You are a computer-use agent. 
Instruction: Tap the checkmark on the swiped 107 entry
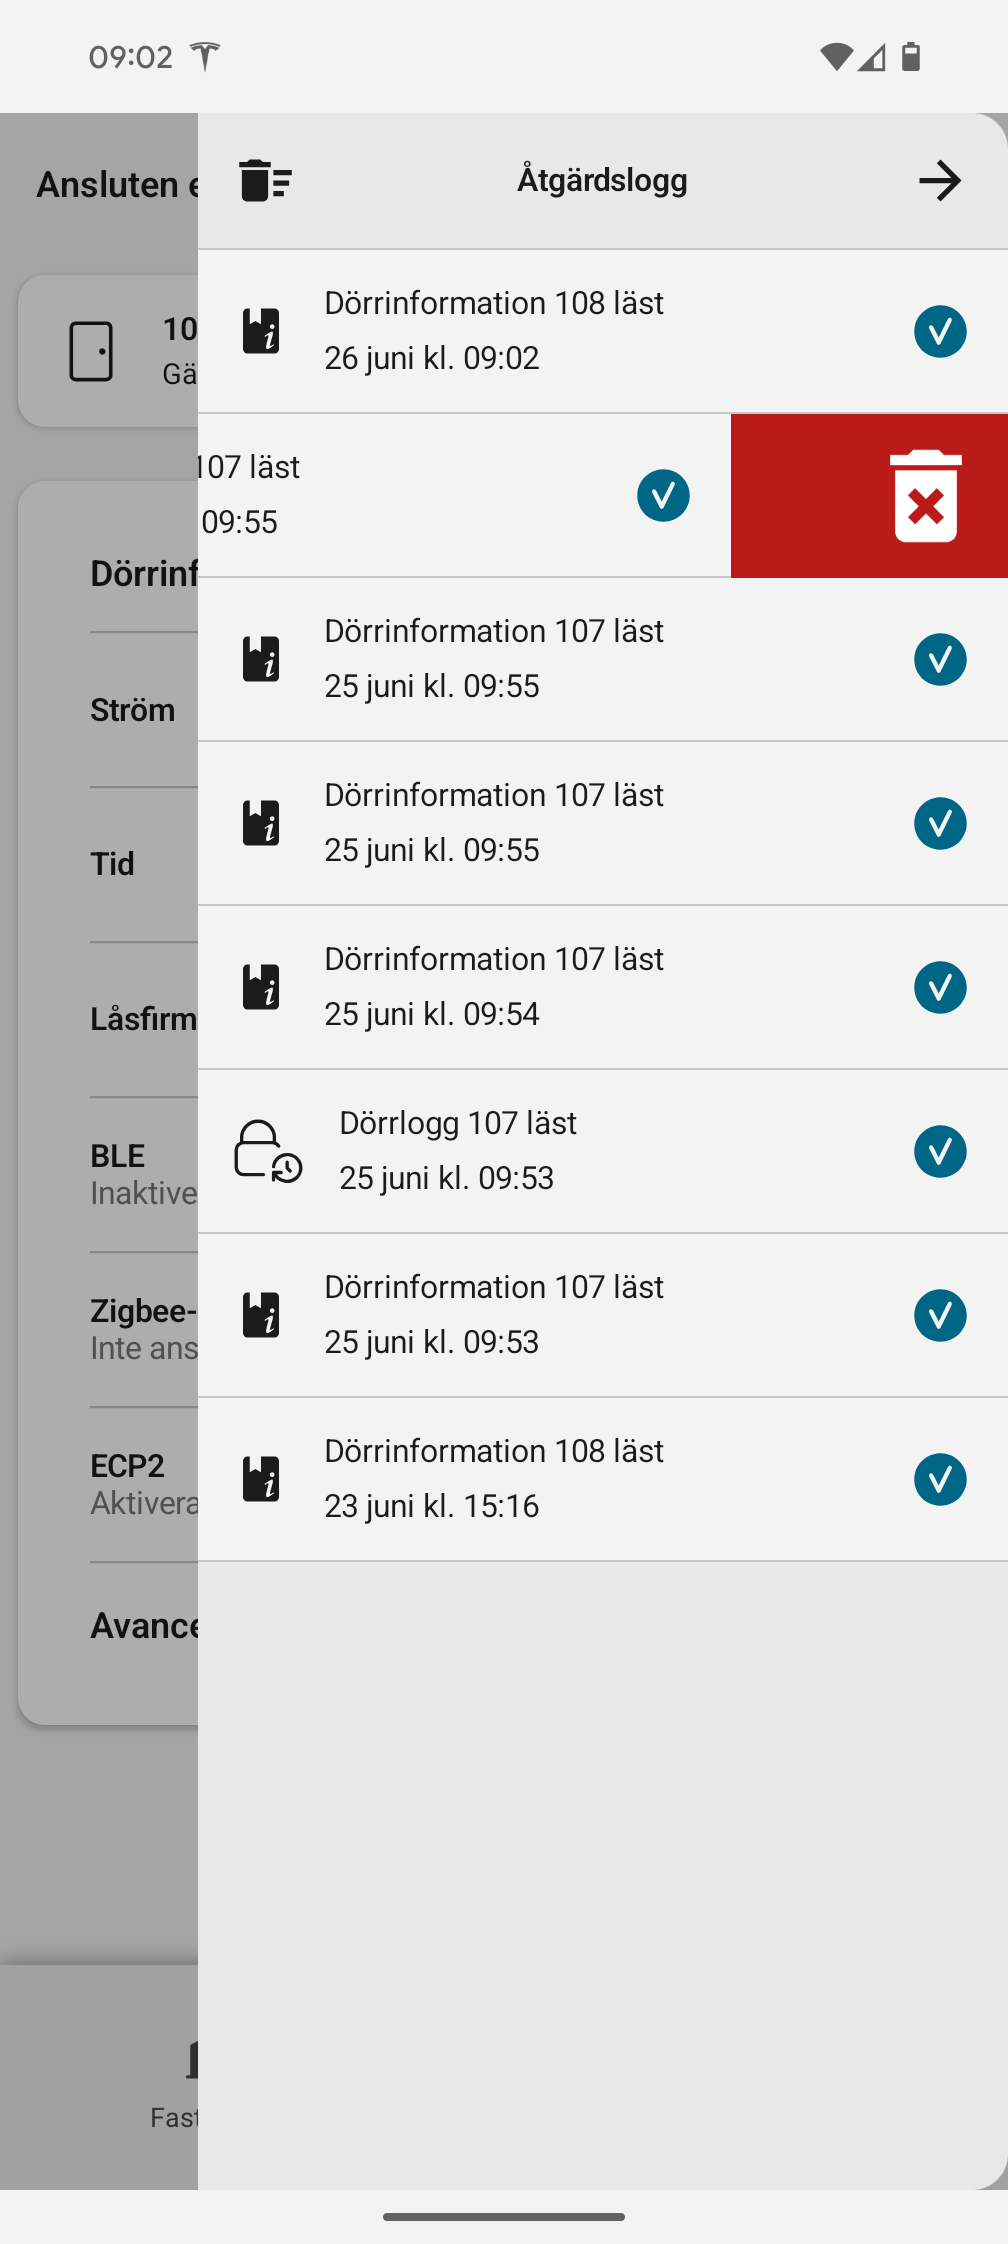click(x=663, y=495)
